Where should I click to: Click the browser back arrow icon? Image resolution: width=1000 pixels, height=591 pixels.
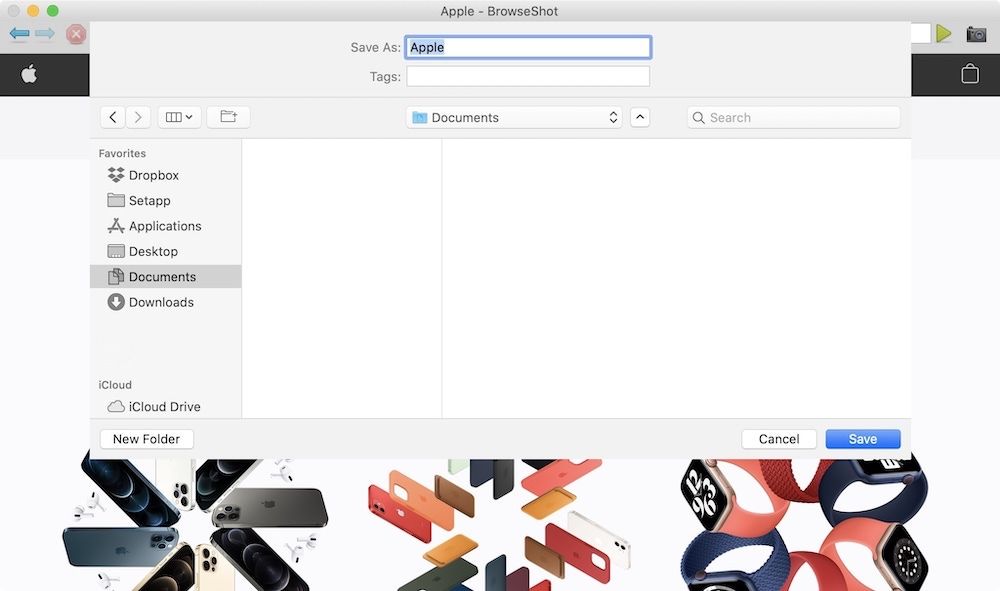[x=19, y=34]
